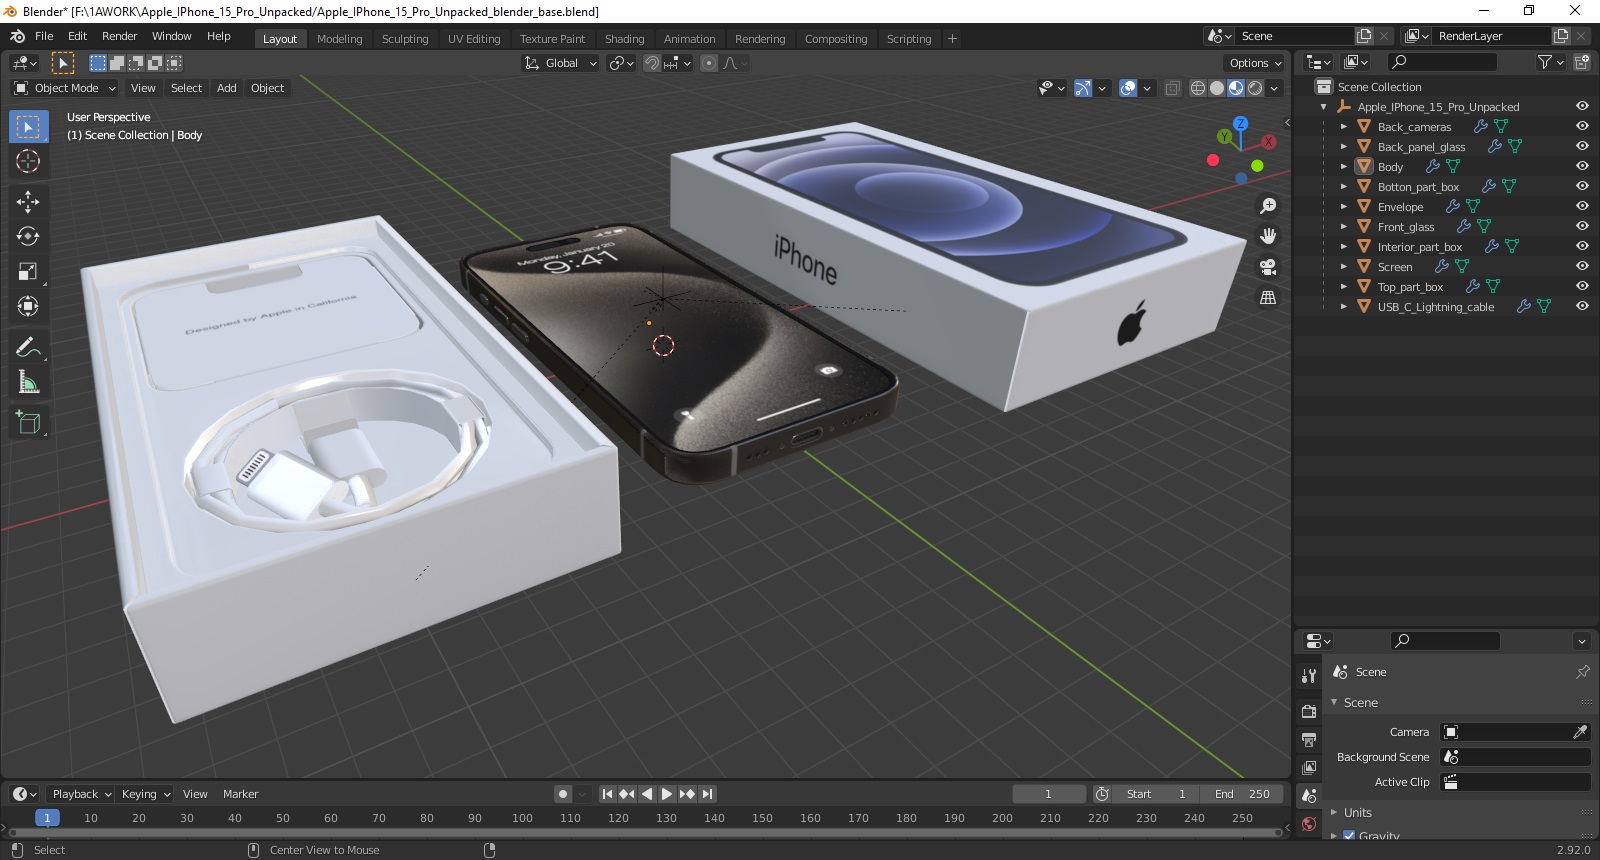This screenshot has width=1600, height=860.
Task: Hide the Body object in the outliner
Action: click(x=1582, y=166)
